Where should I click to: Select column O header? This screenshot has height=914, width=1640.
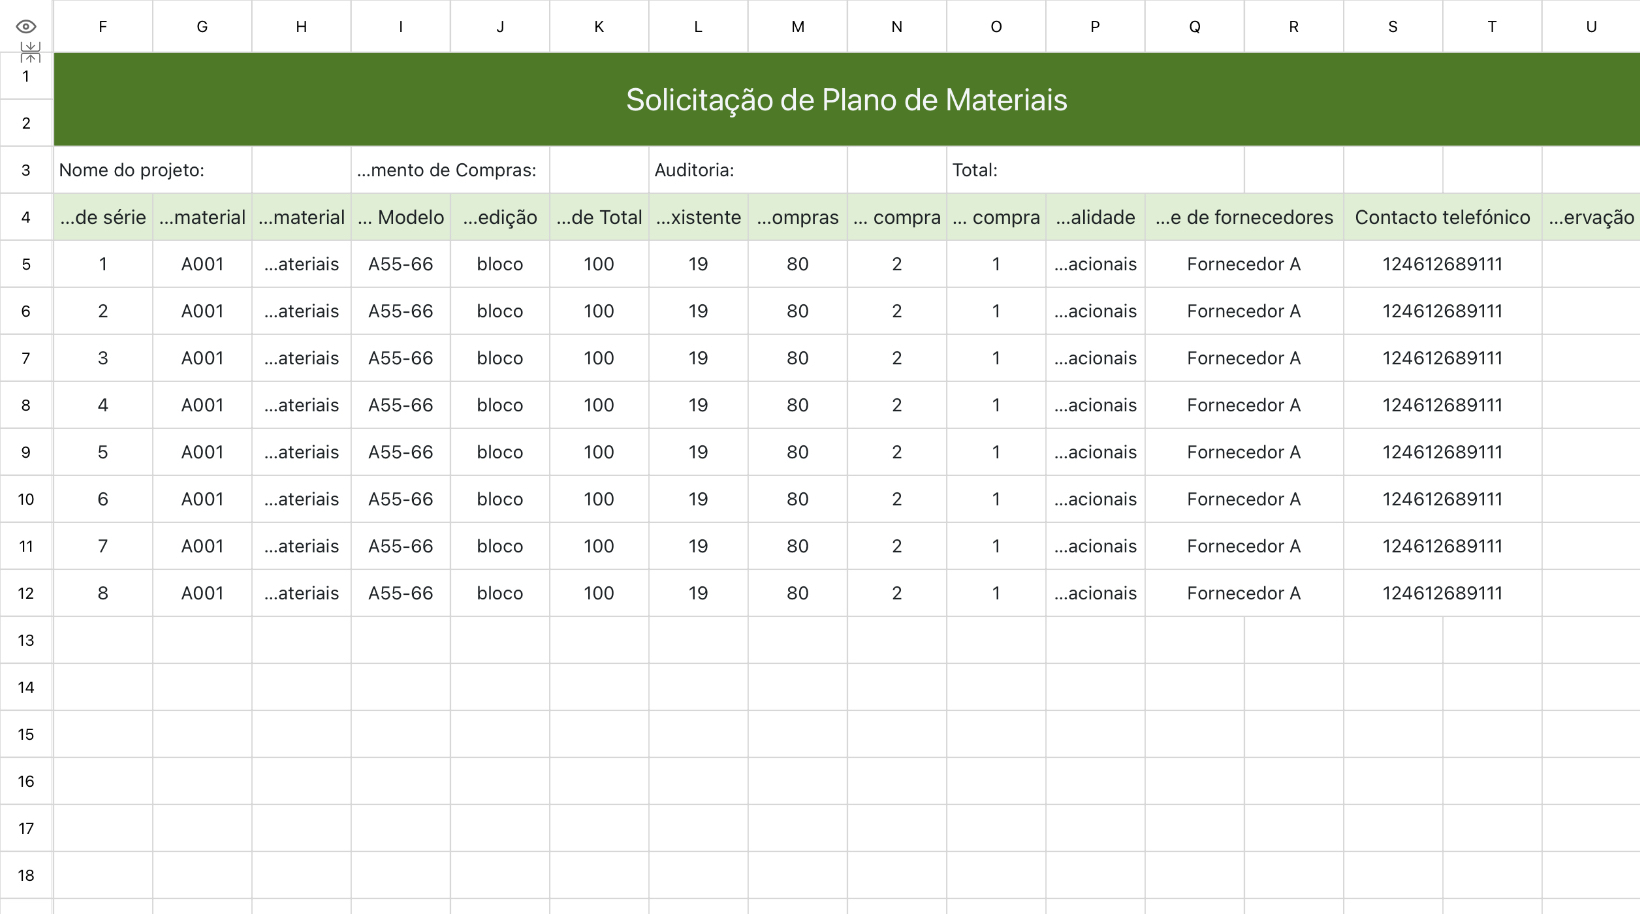point(996,27)
